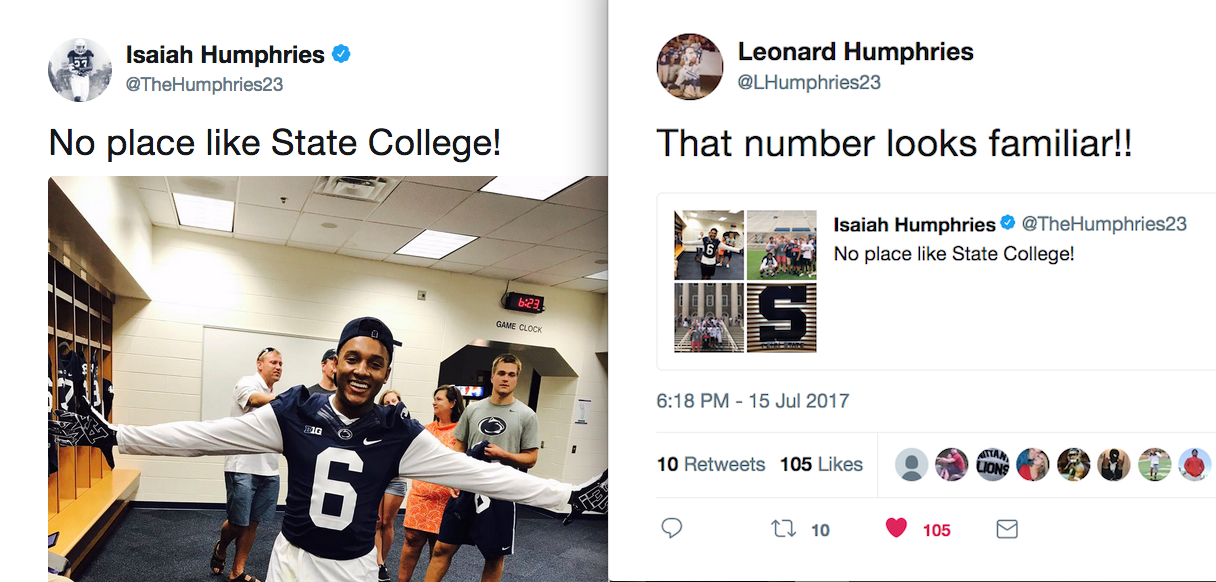View the 10 Retweets list
This screenshot has width=1216, height=582.
coord(710,464)
